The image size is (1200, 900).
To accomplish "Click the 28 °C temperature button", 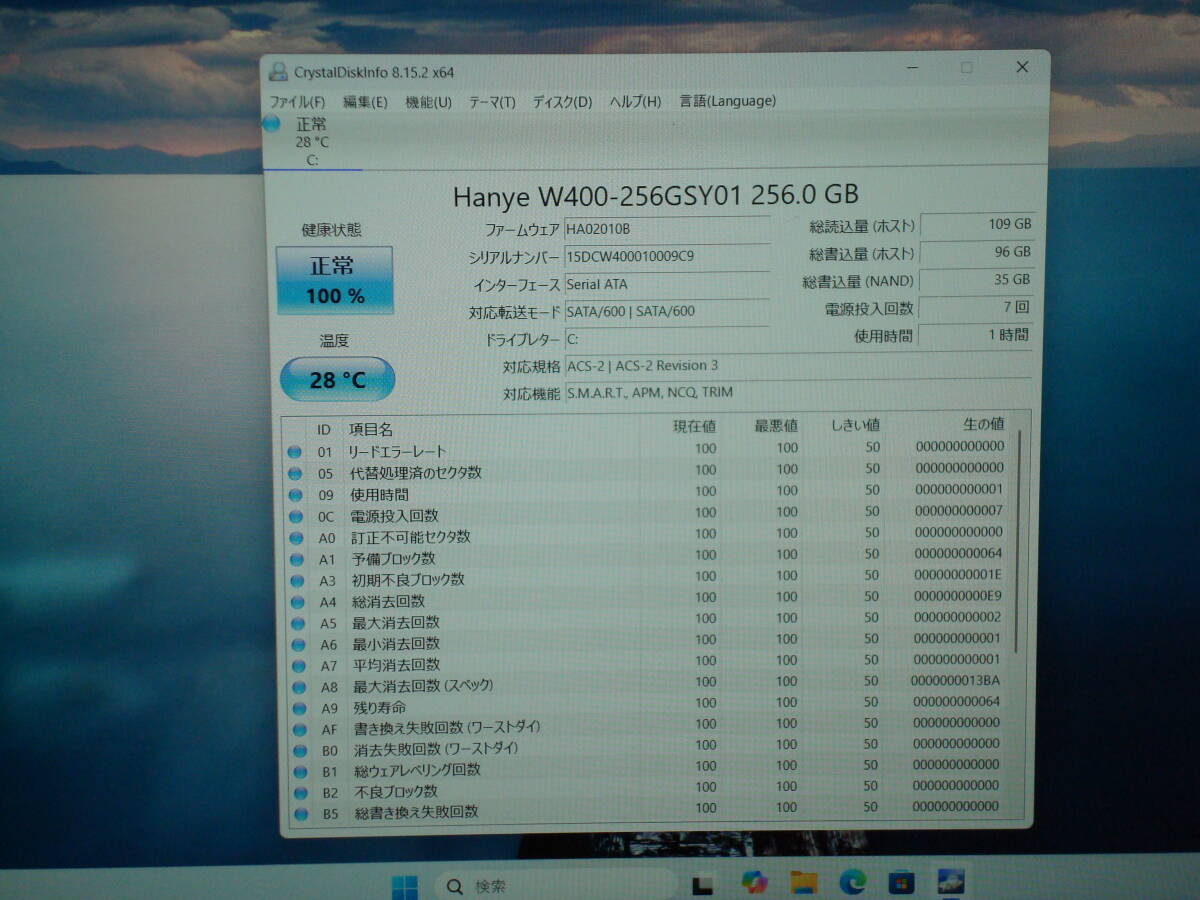I will coord(337,380).
